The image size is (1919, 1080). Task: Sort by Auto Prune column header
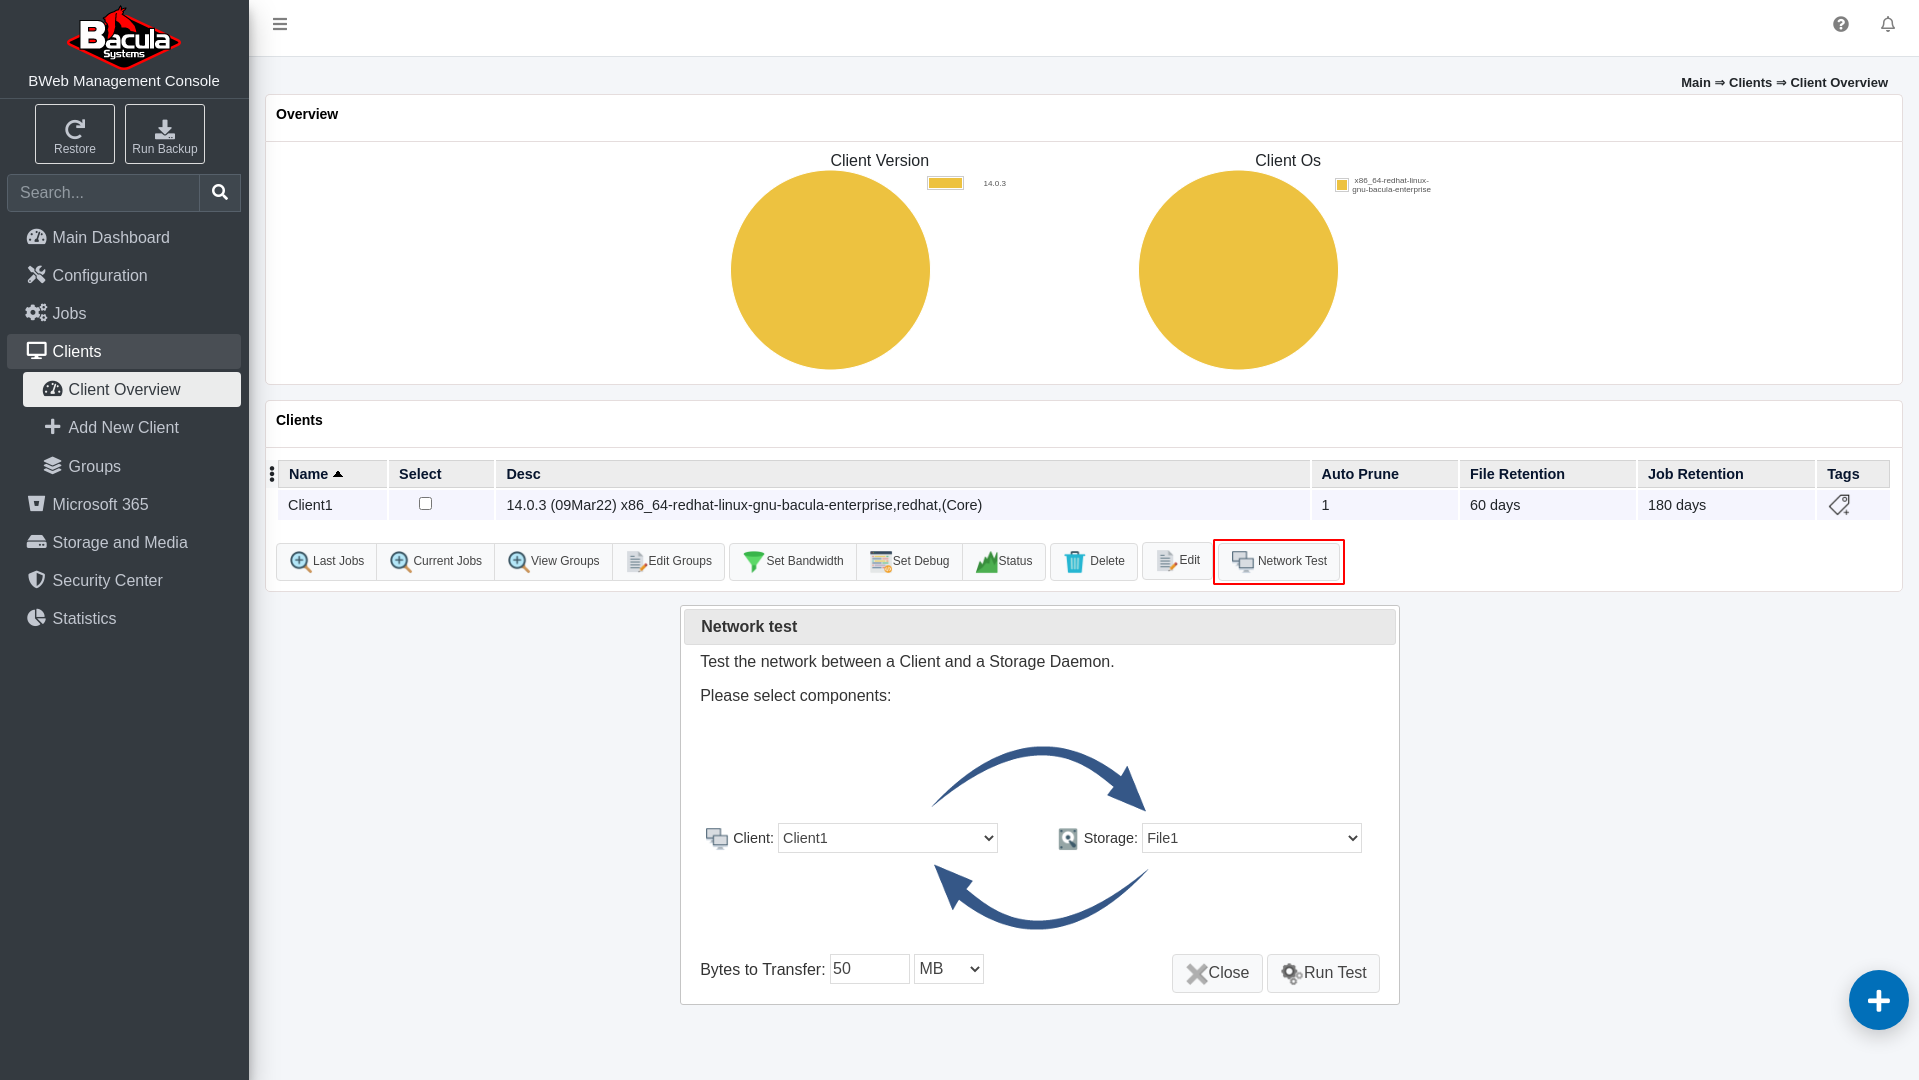(x=1384, y=474)
